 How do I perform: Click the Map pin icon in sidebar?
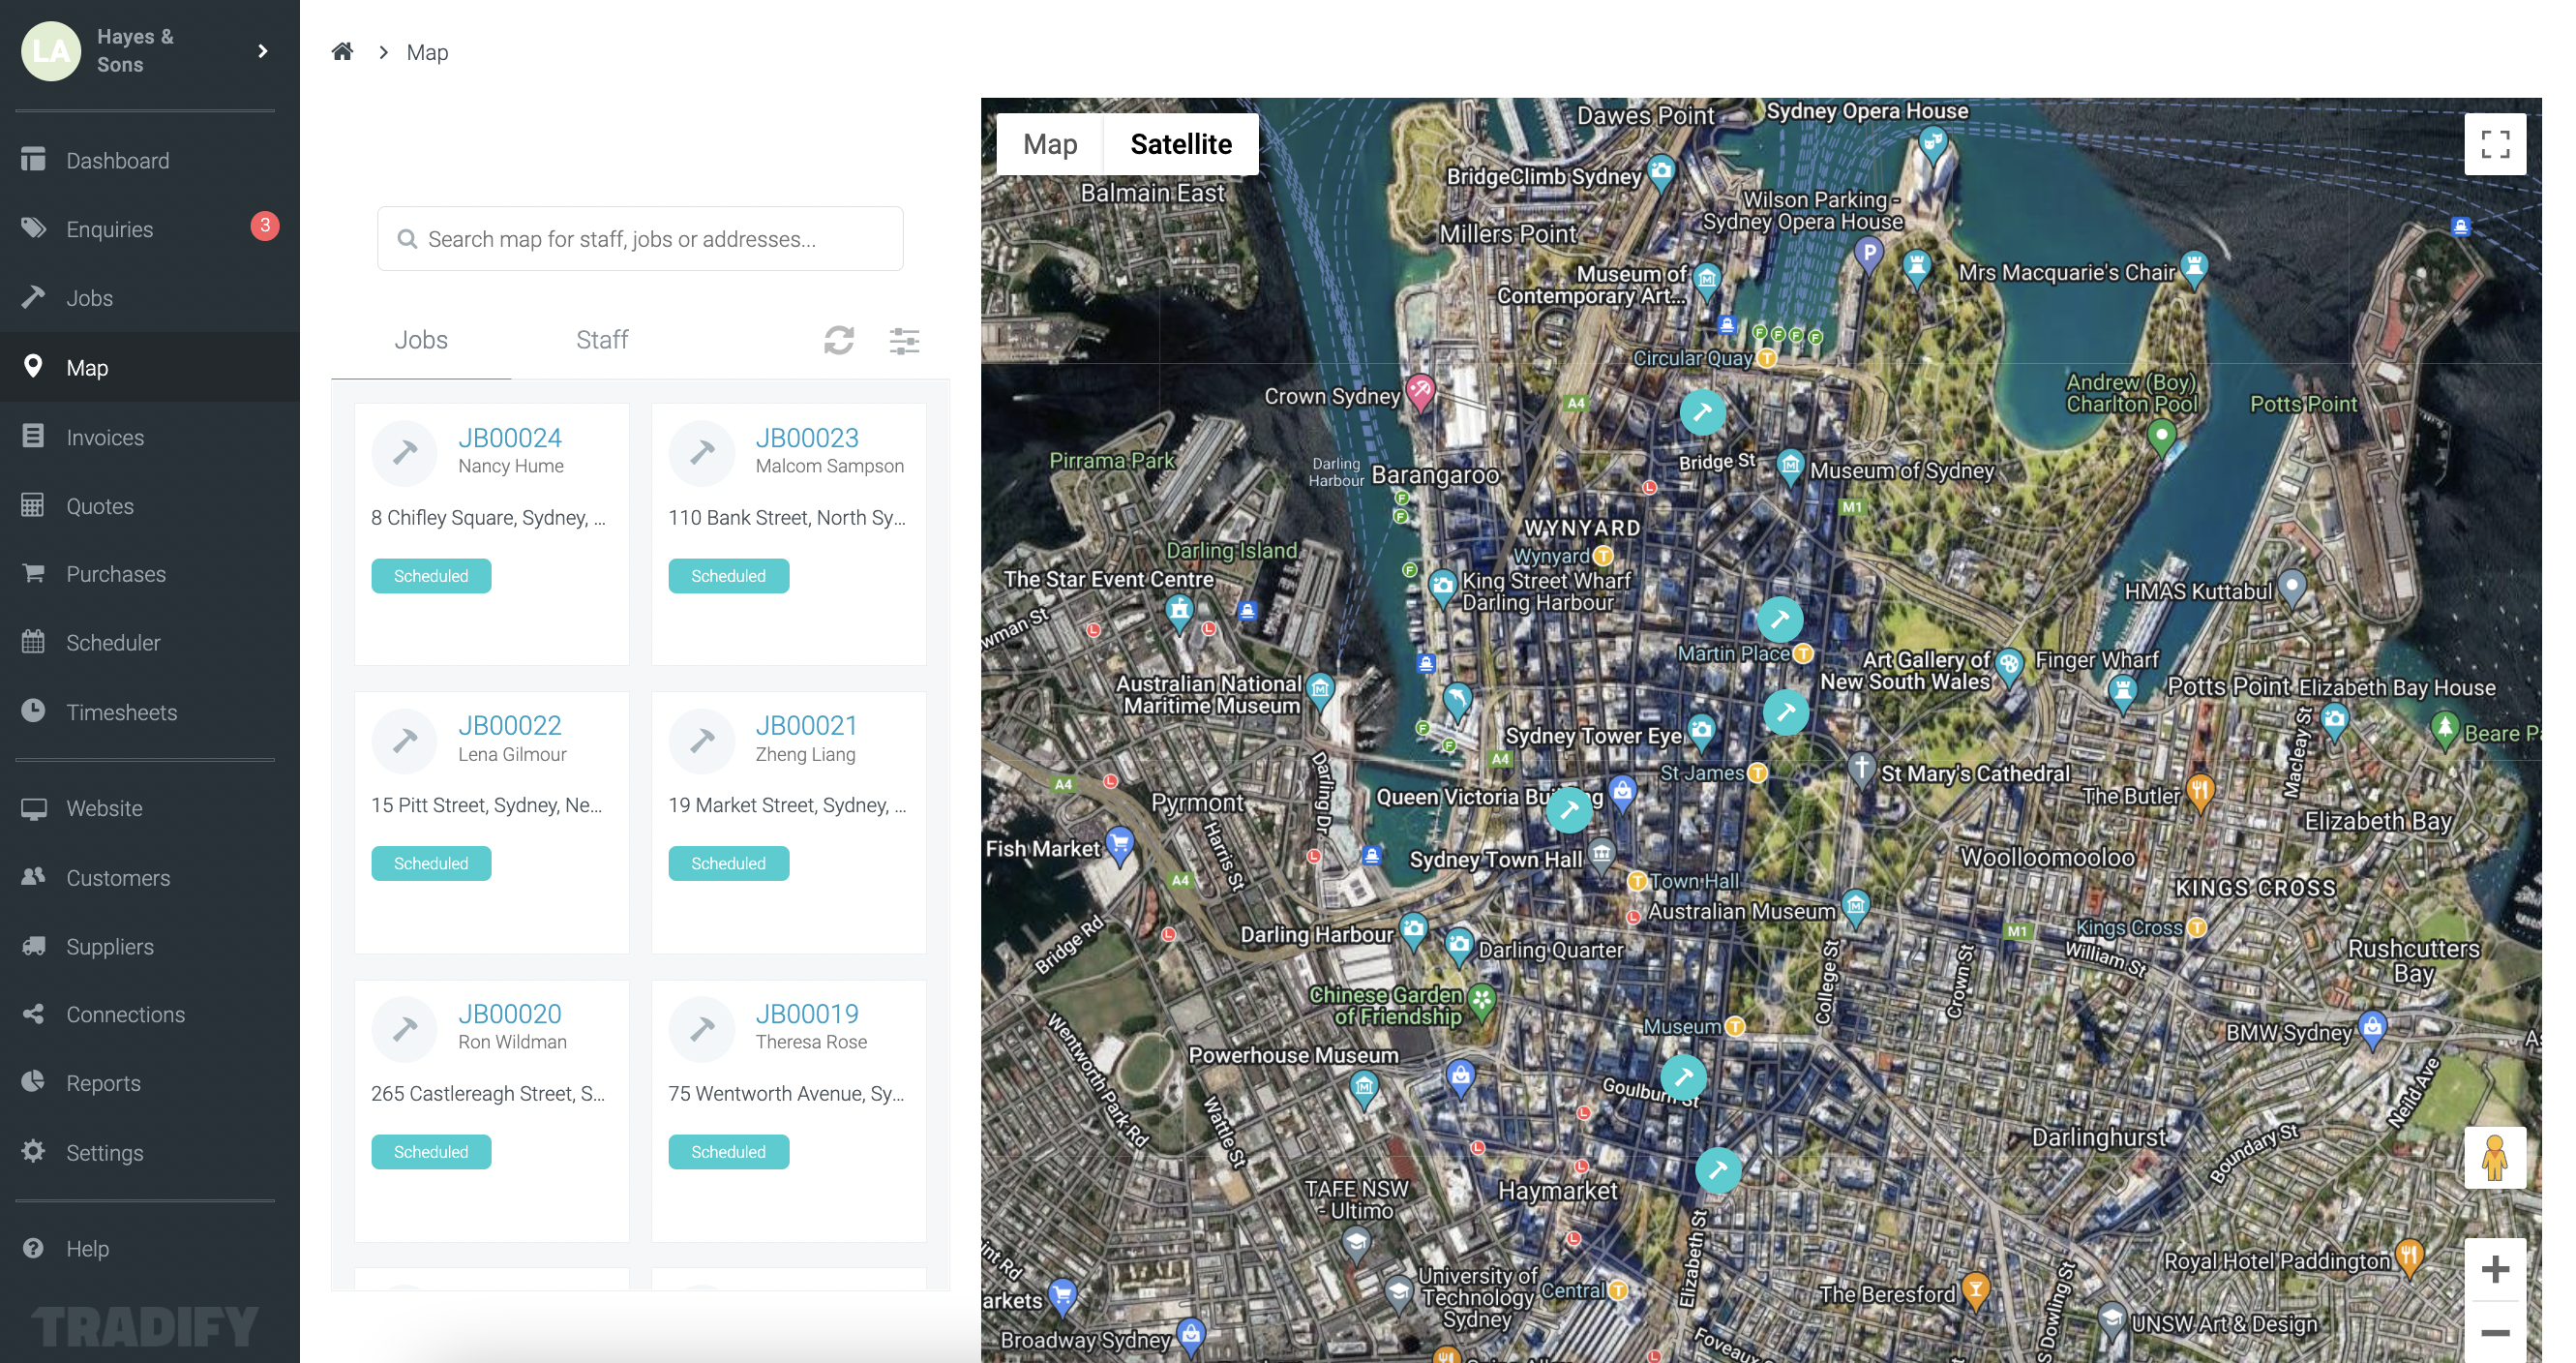click(33, 367)
